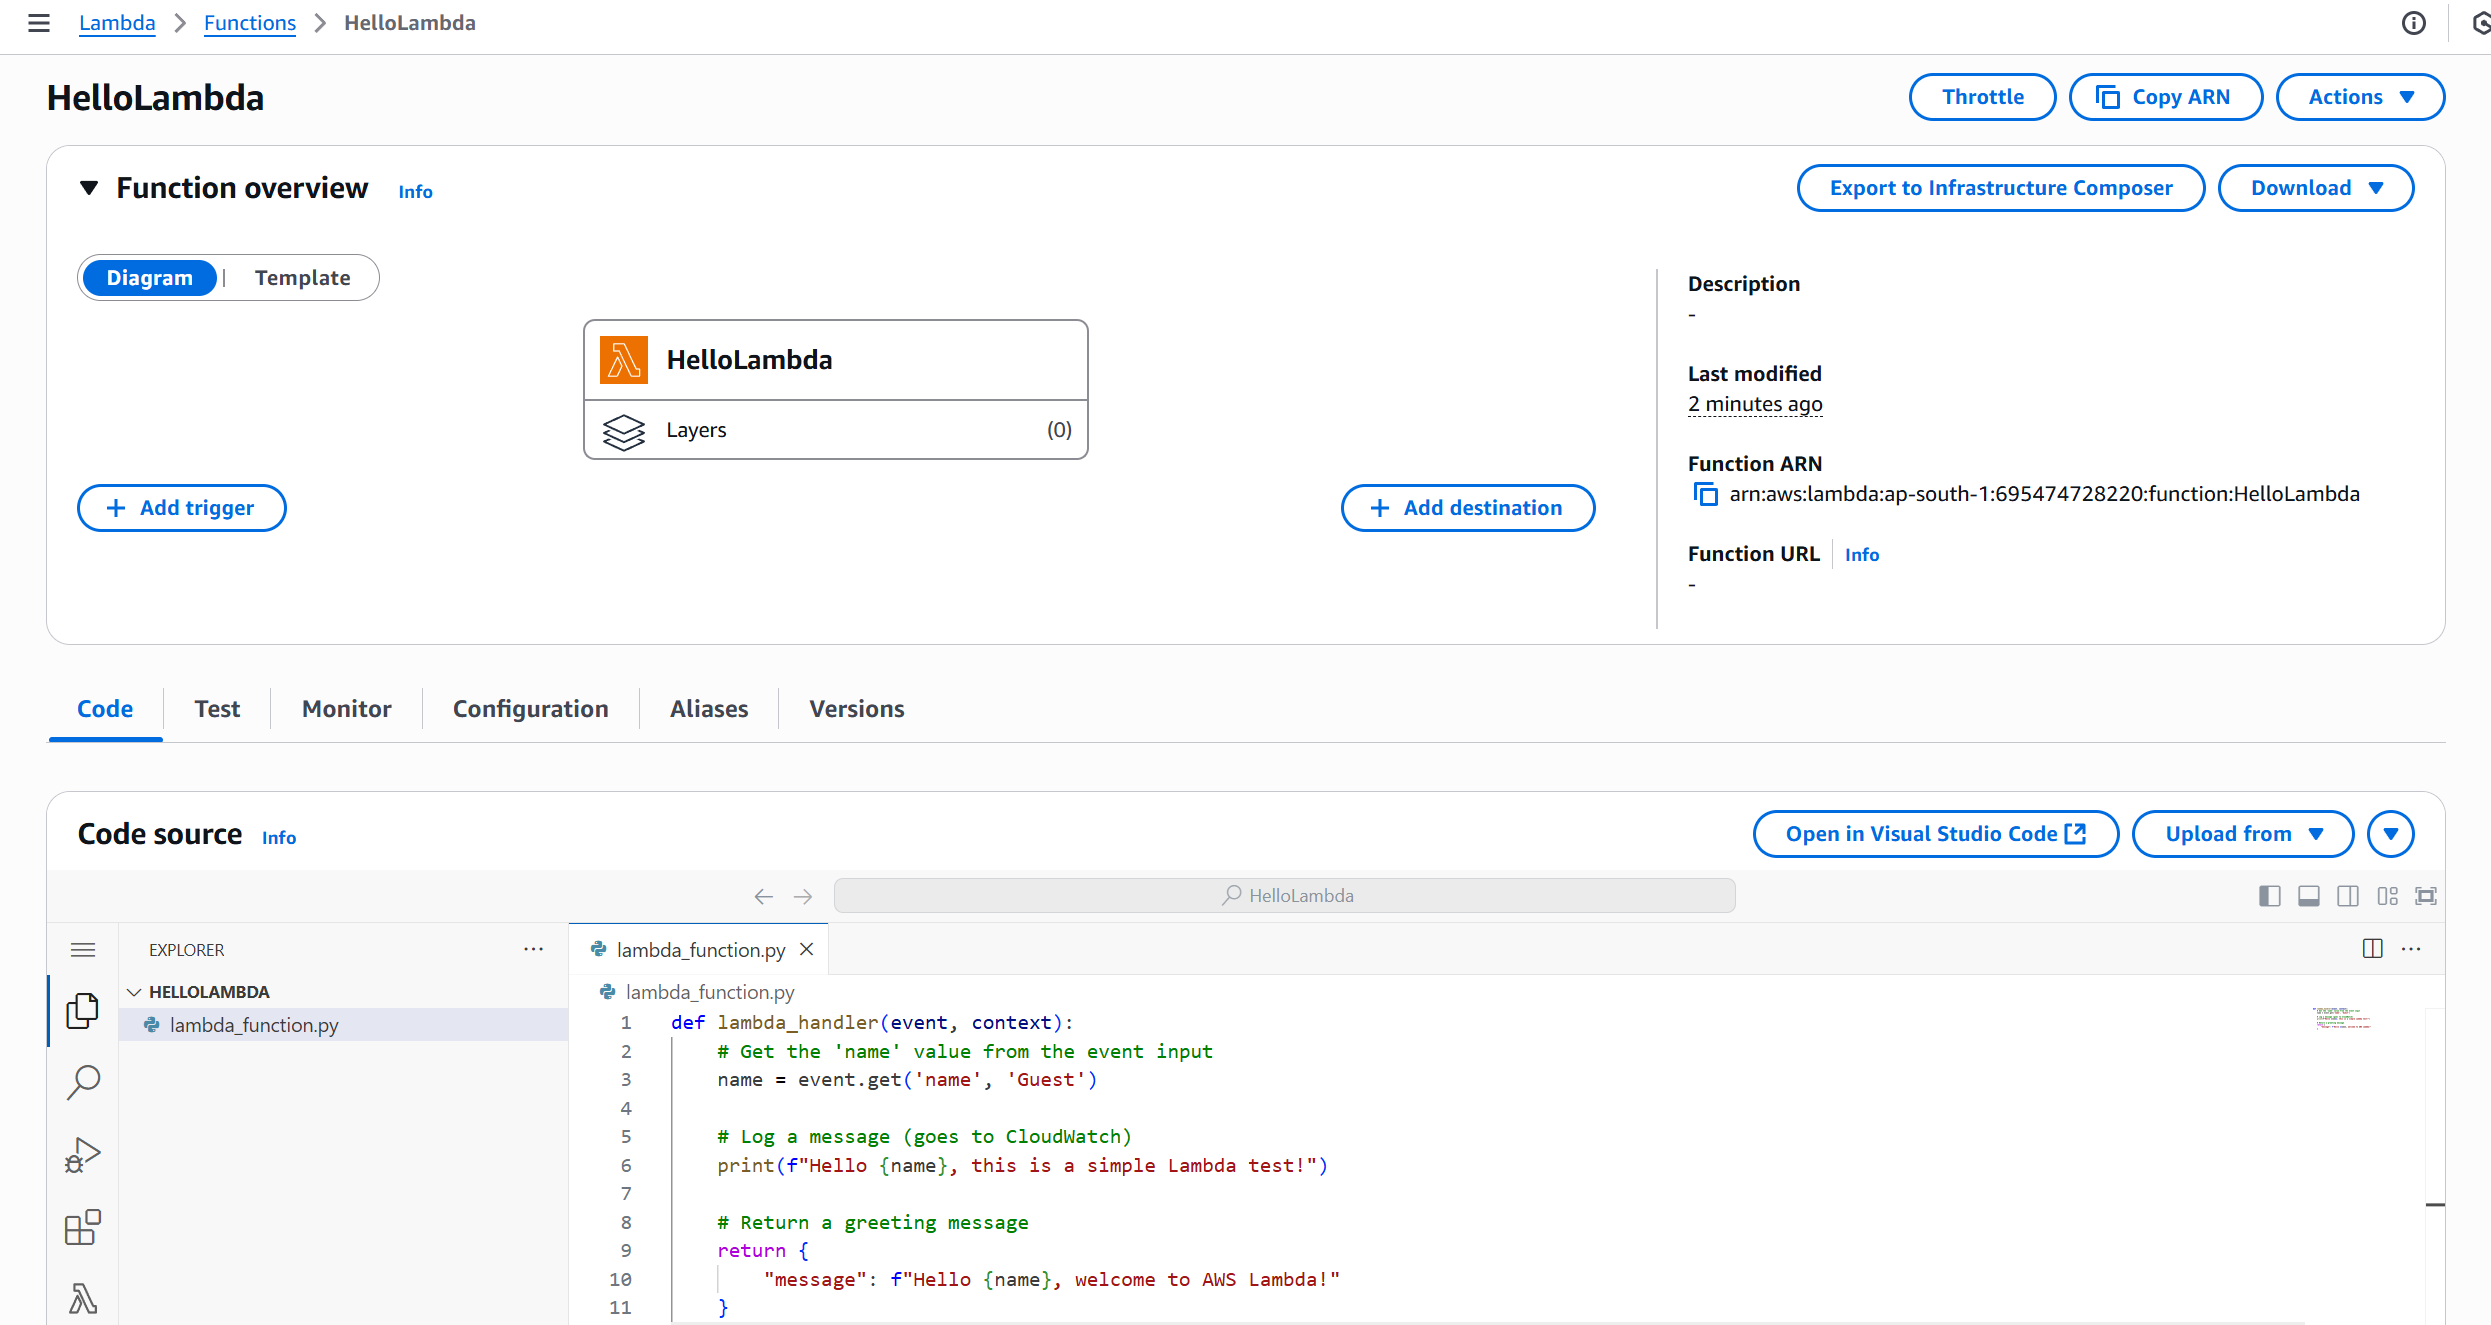This screenshot has height=1325, width=2491.
Task: Open the Monitor tab
Action: tap(346, 708)
